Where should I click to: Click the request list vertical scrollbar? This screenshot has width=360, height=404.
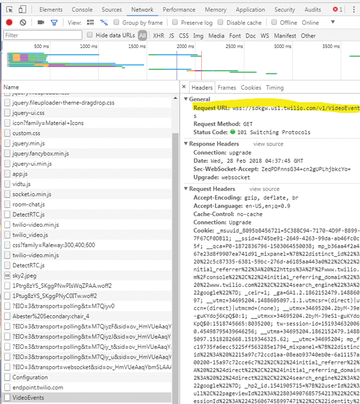(x=176, y=267)
